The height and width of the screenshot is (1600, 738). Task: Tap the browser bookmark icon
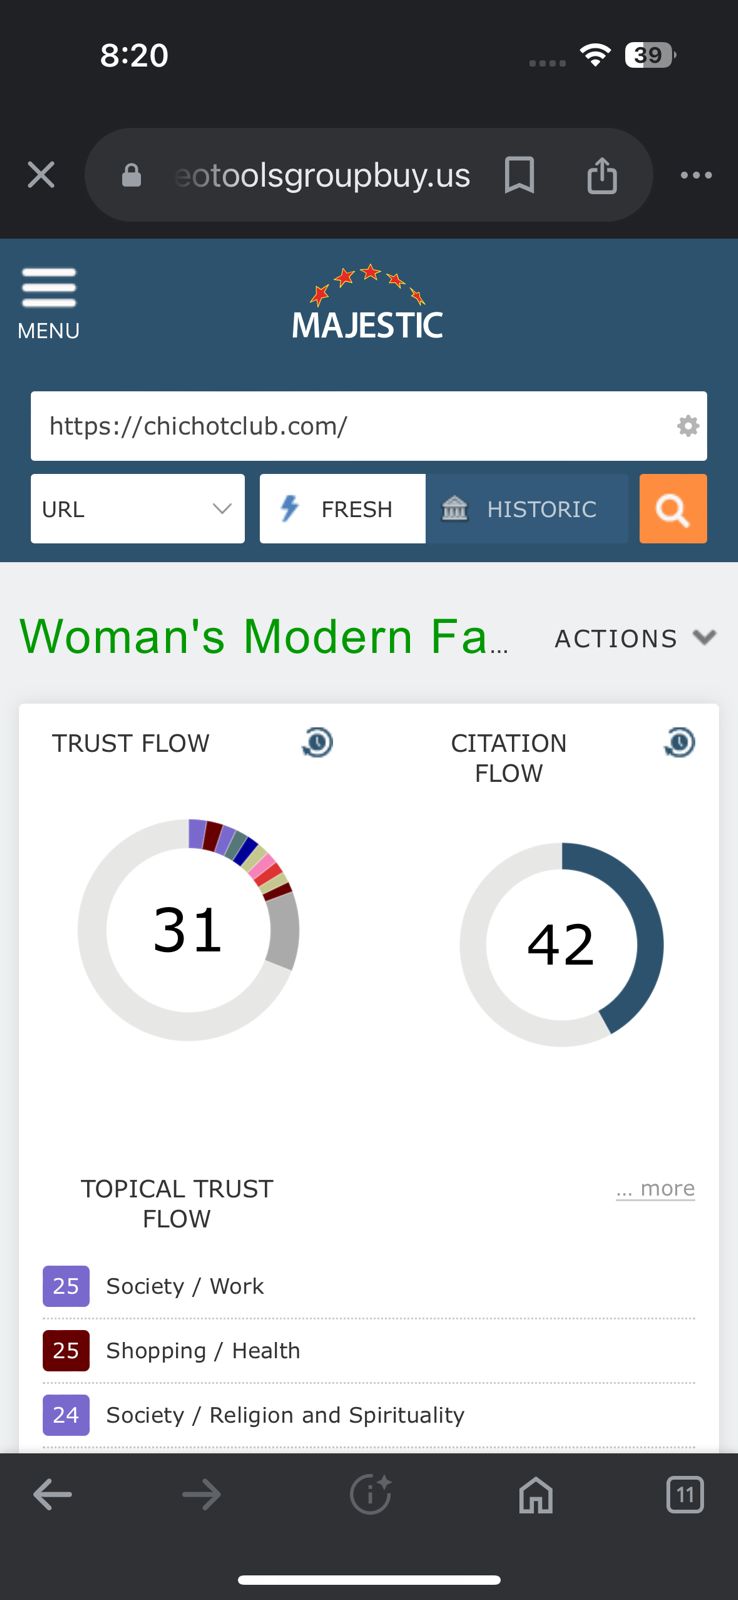[x=519, y=175]
